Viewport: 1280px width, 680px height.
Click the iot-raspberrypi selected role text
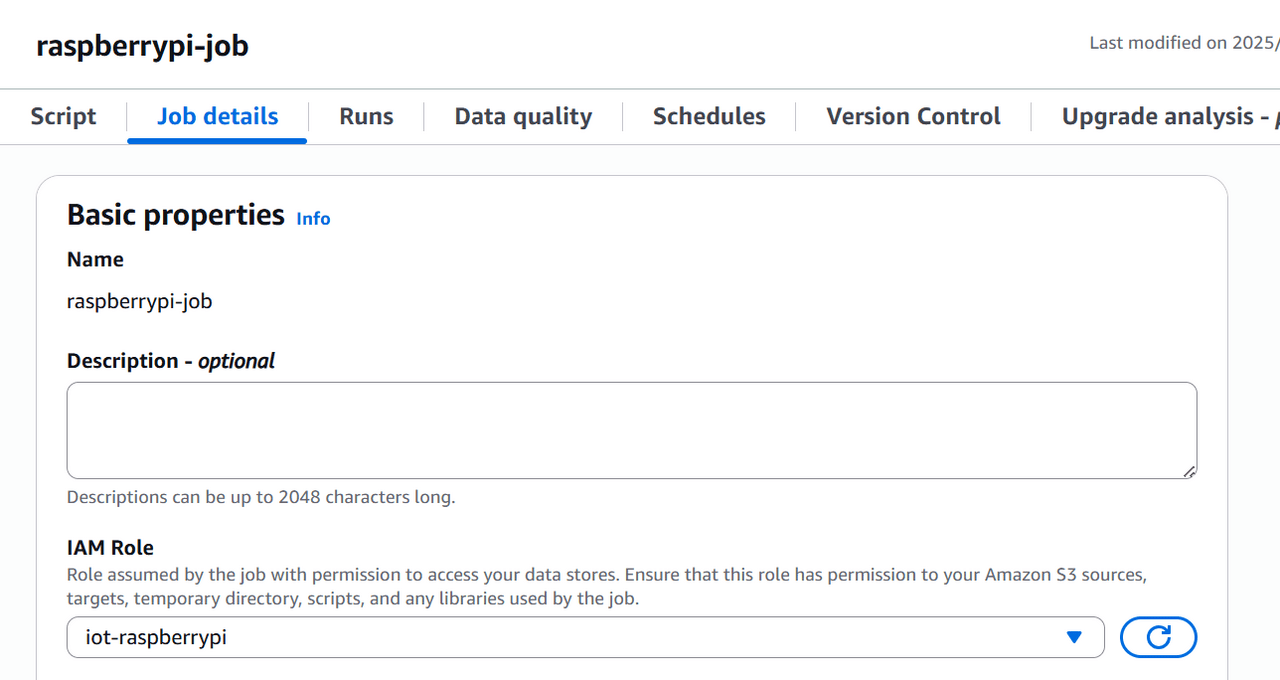click(156, 637)
